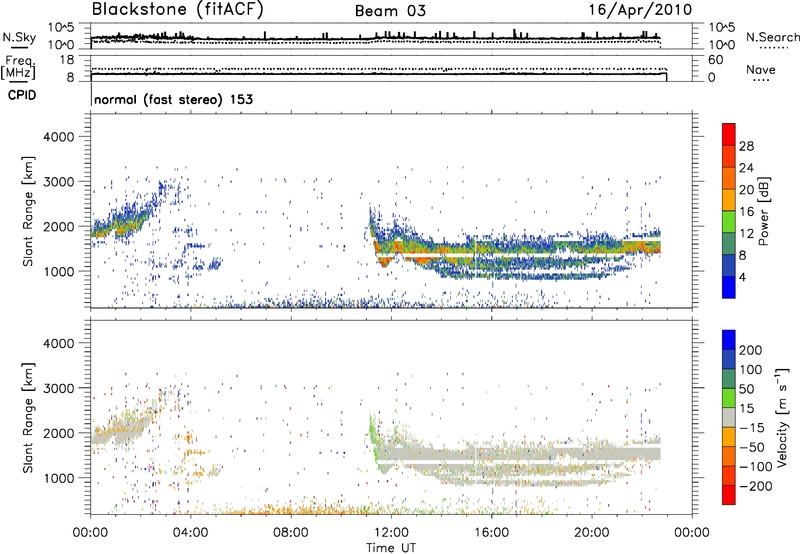Click the '18' tick on frequency axis

tap(67, 60)
